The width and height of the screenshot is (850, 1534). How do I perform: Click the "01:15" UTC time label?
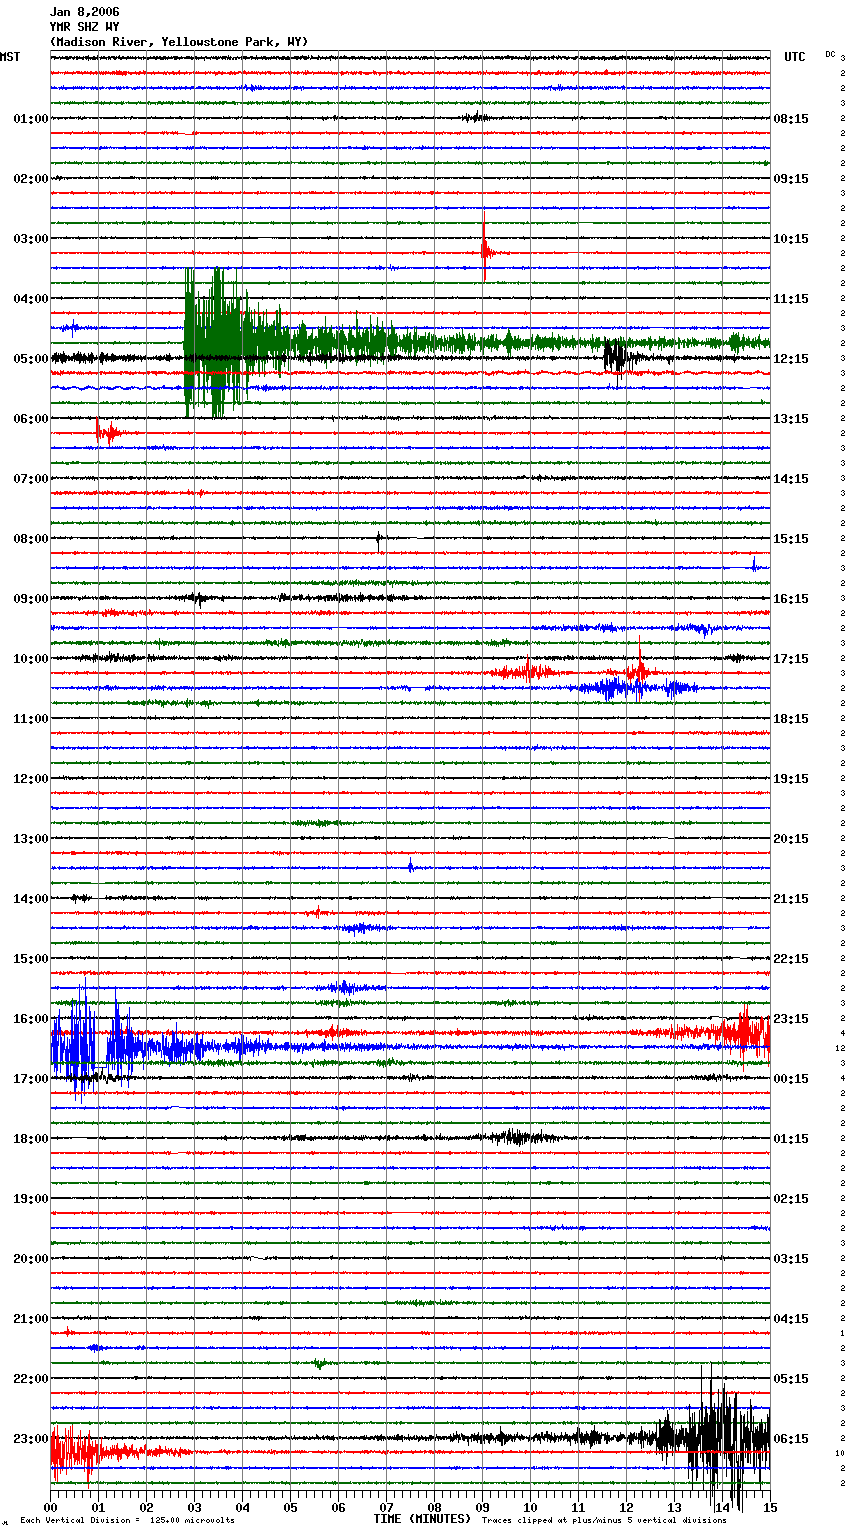point(791,1139)
